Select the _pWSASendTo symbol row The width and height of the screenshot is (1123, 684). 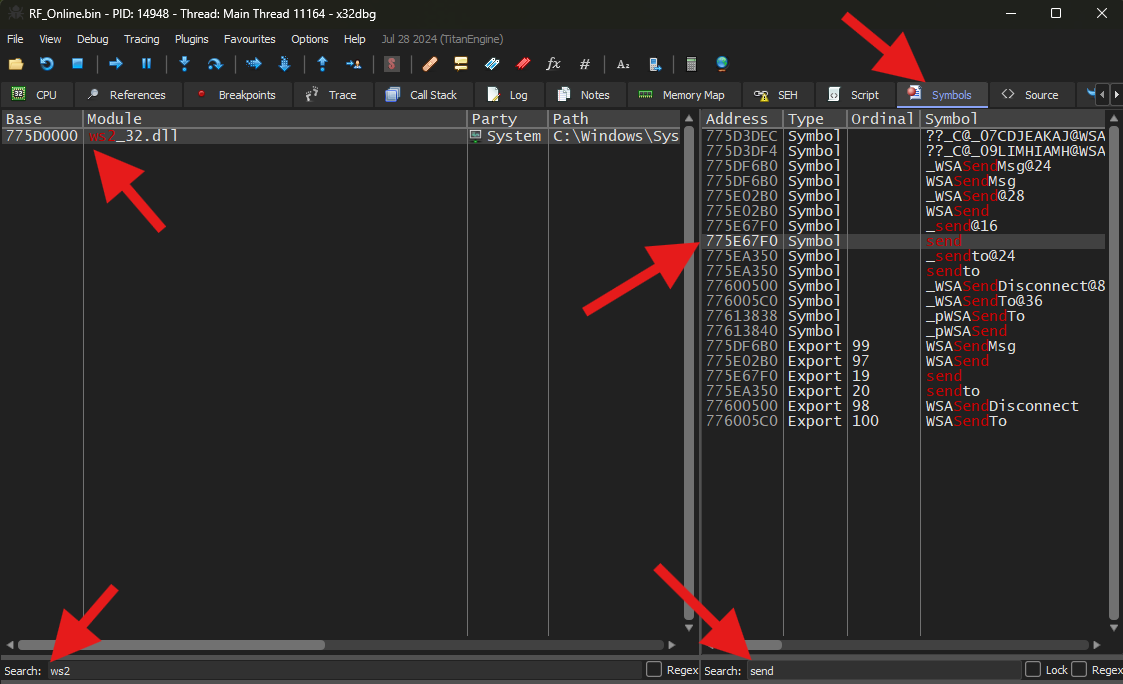coord(904,317)
